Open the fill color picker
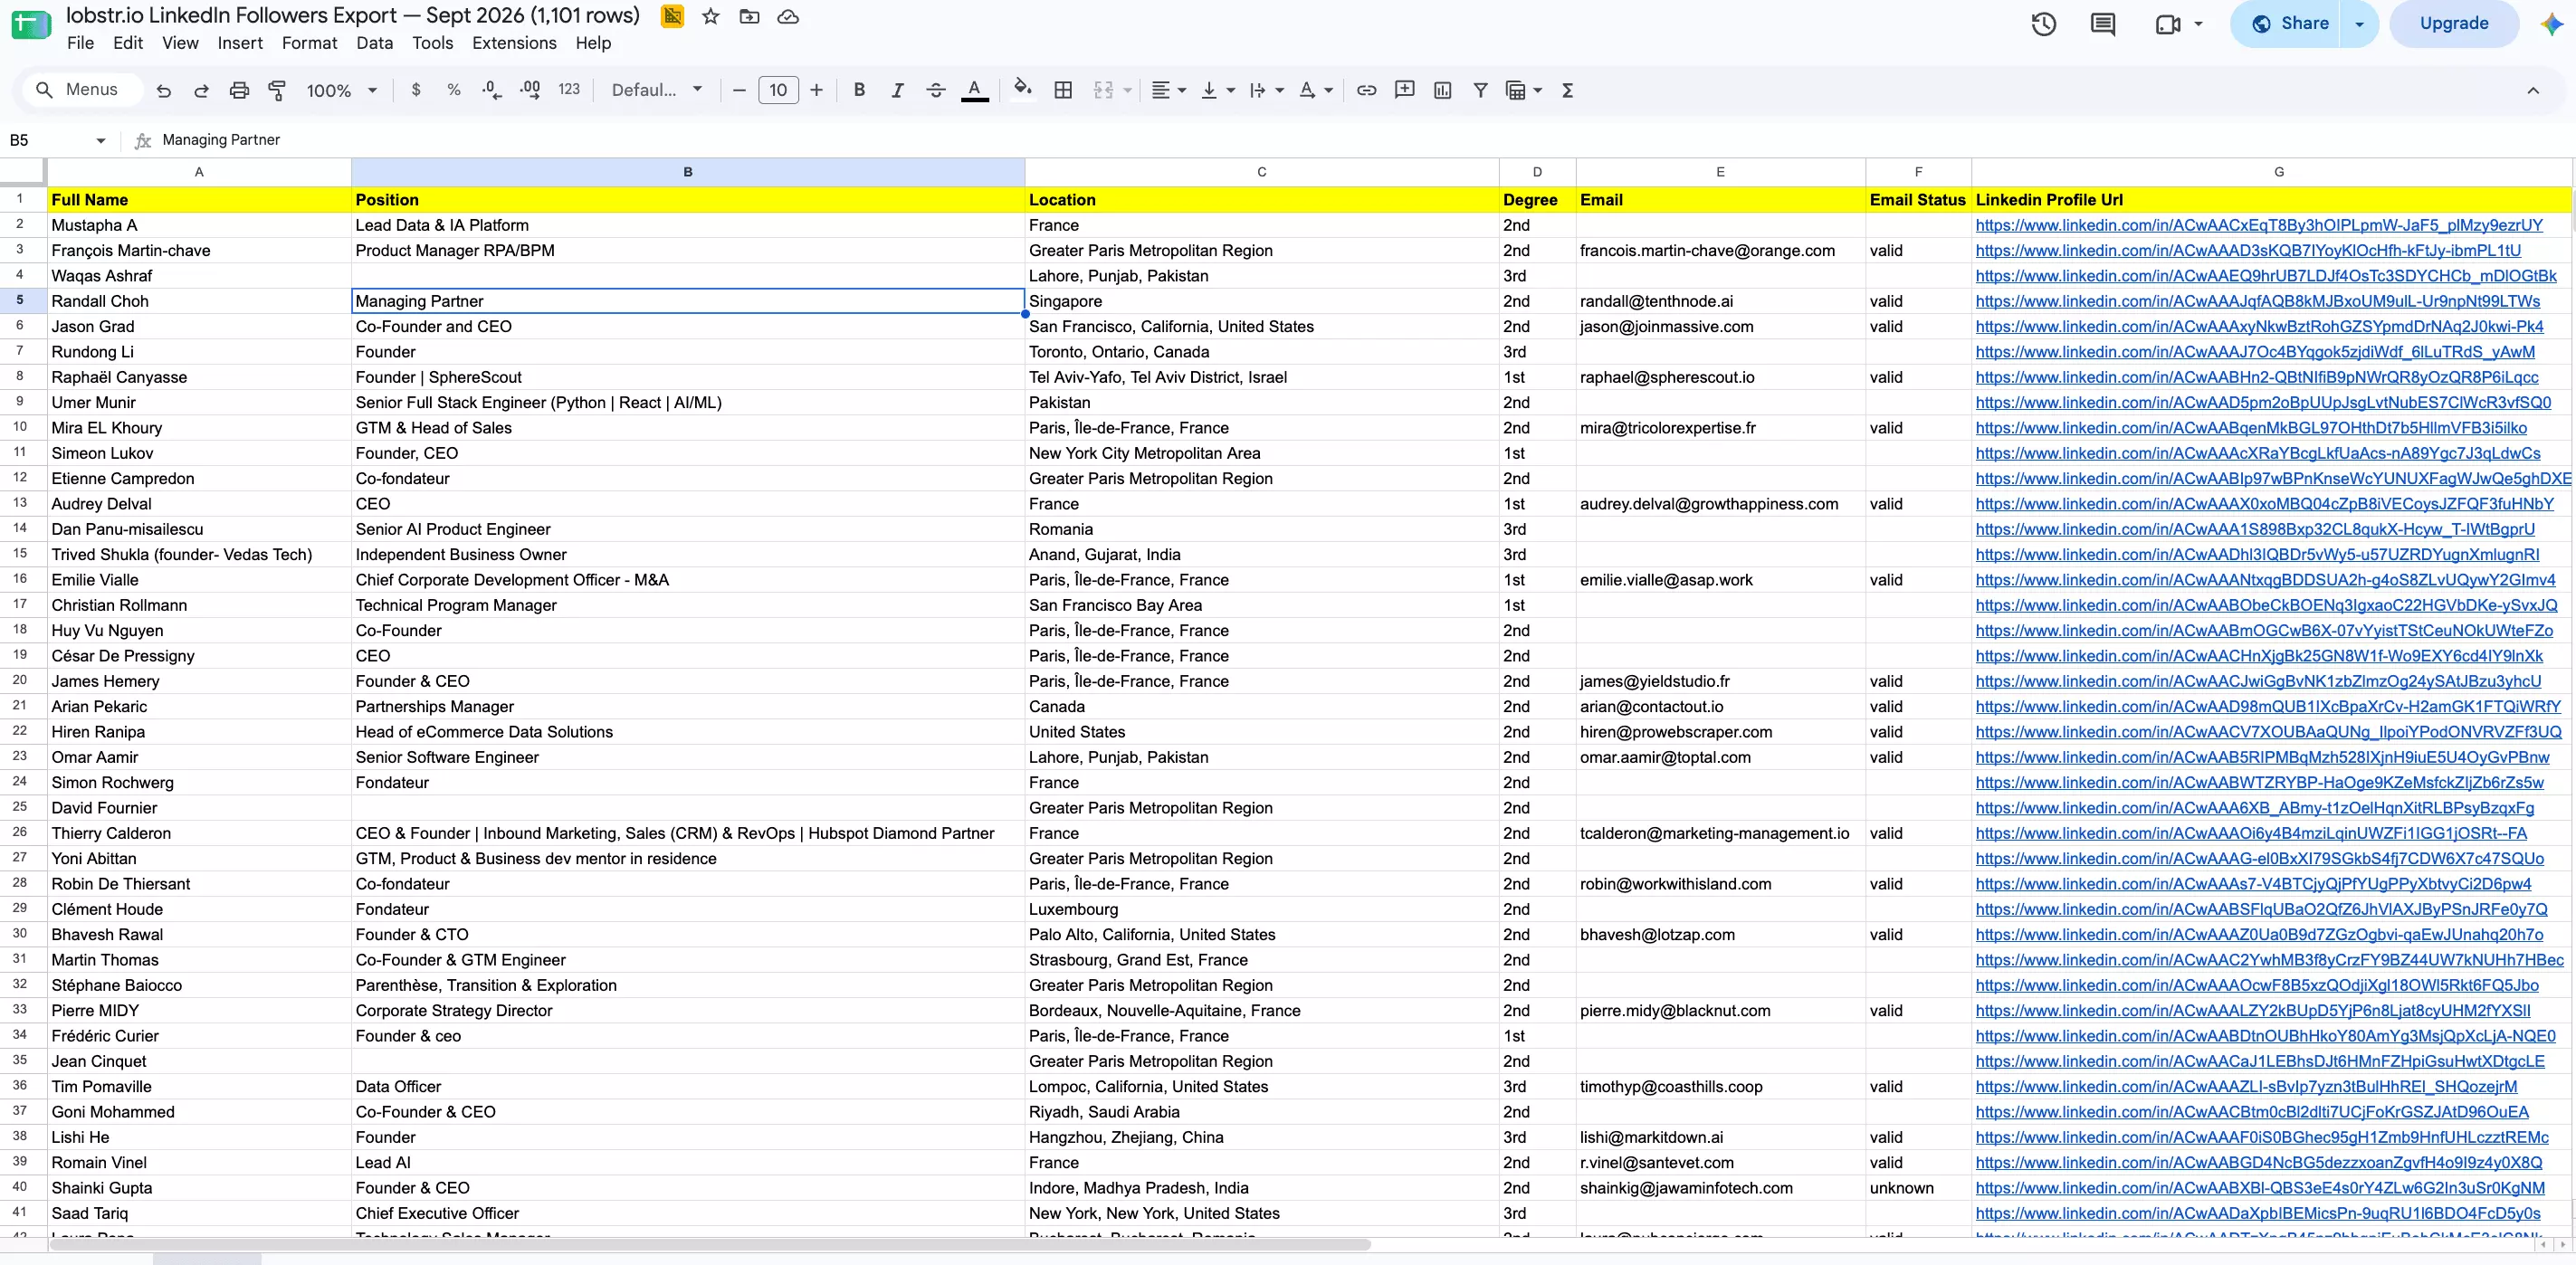Screen dimensions: 2576x1265 pos(1022,90)
